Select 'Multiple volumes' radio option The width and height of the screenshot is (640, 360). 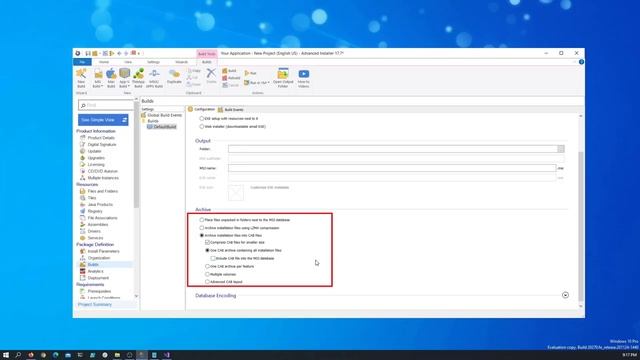pyautogui.click(x=207, y=274)
